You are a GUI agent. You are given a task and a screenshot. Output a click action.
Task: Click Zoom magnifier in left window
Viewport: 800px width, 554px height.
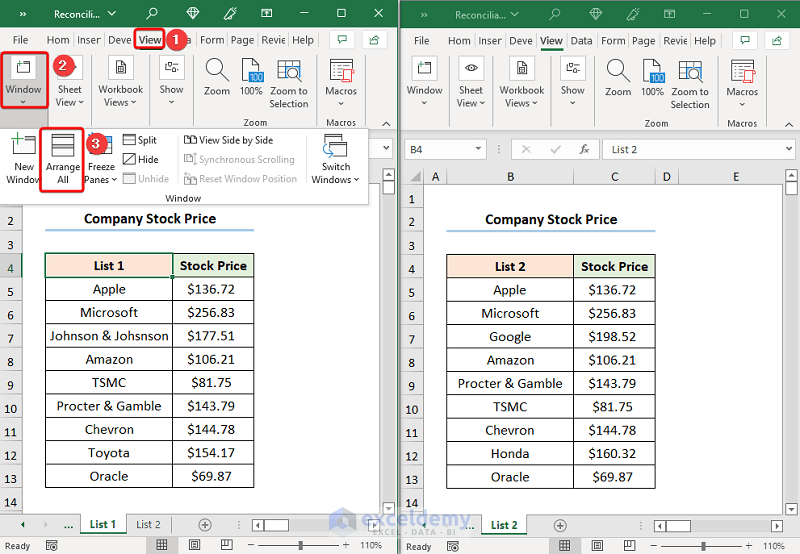(217, 77)
